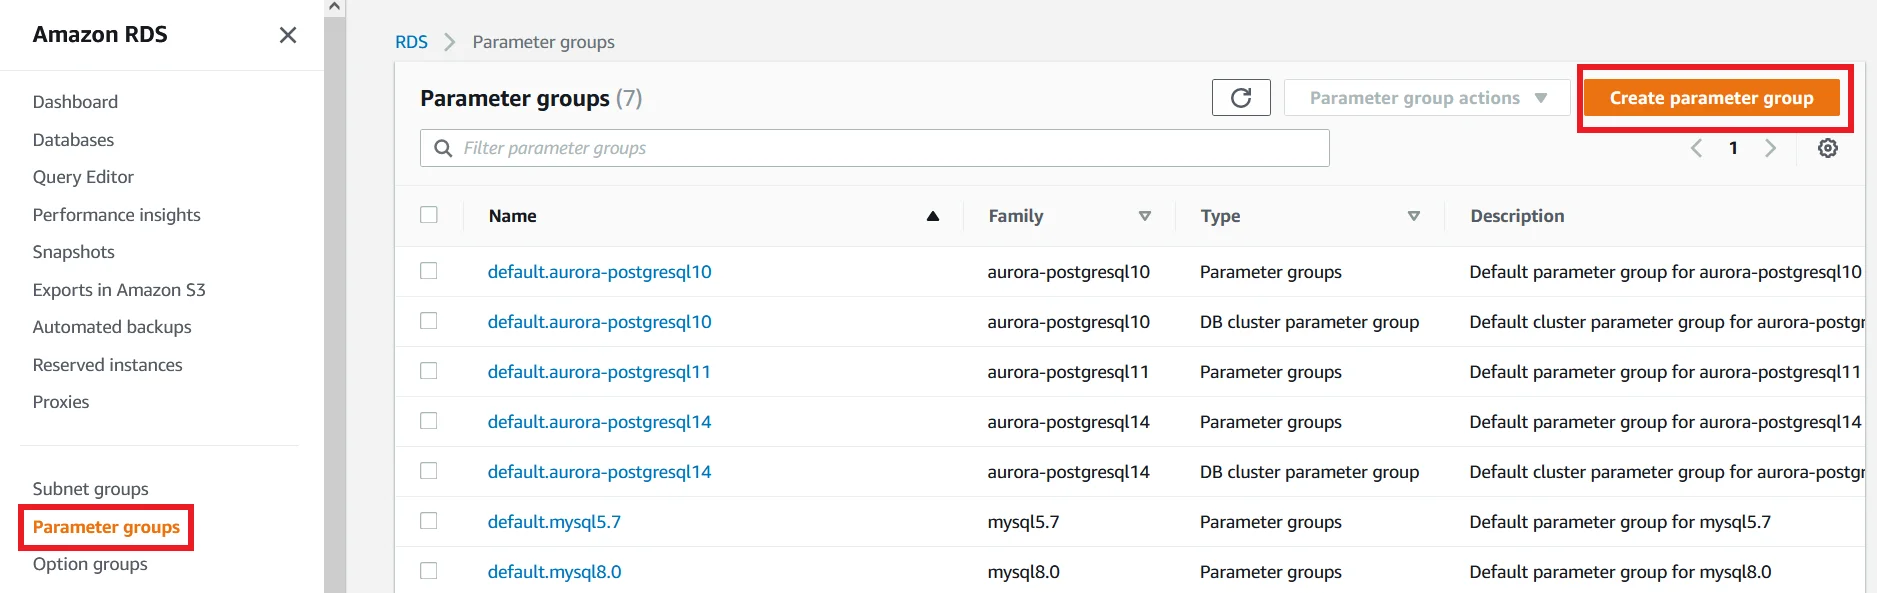Select all parameter groups checkbox
1877x593 pixels.
point(429,215)
